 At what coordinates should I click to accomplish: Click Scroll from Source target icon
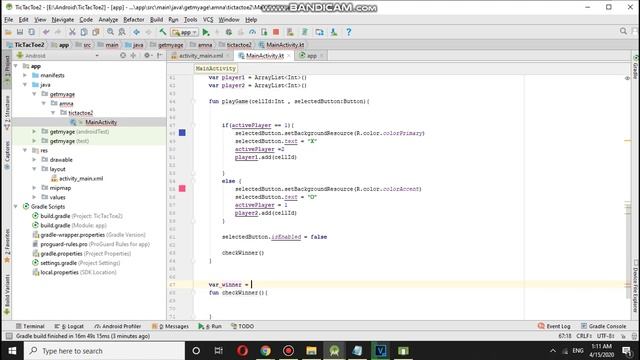123,56
